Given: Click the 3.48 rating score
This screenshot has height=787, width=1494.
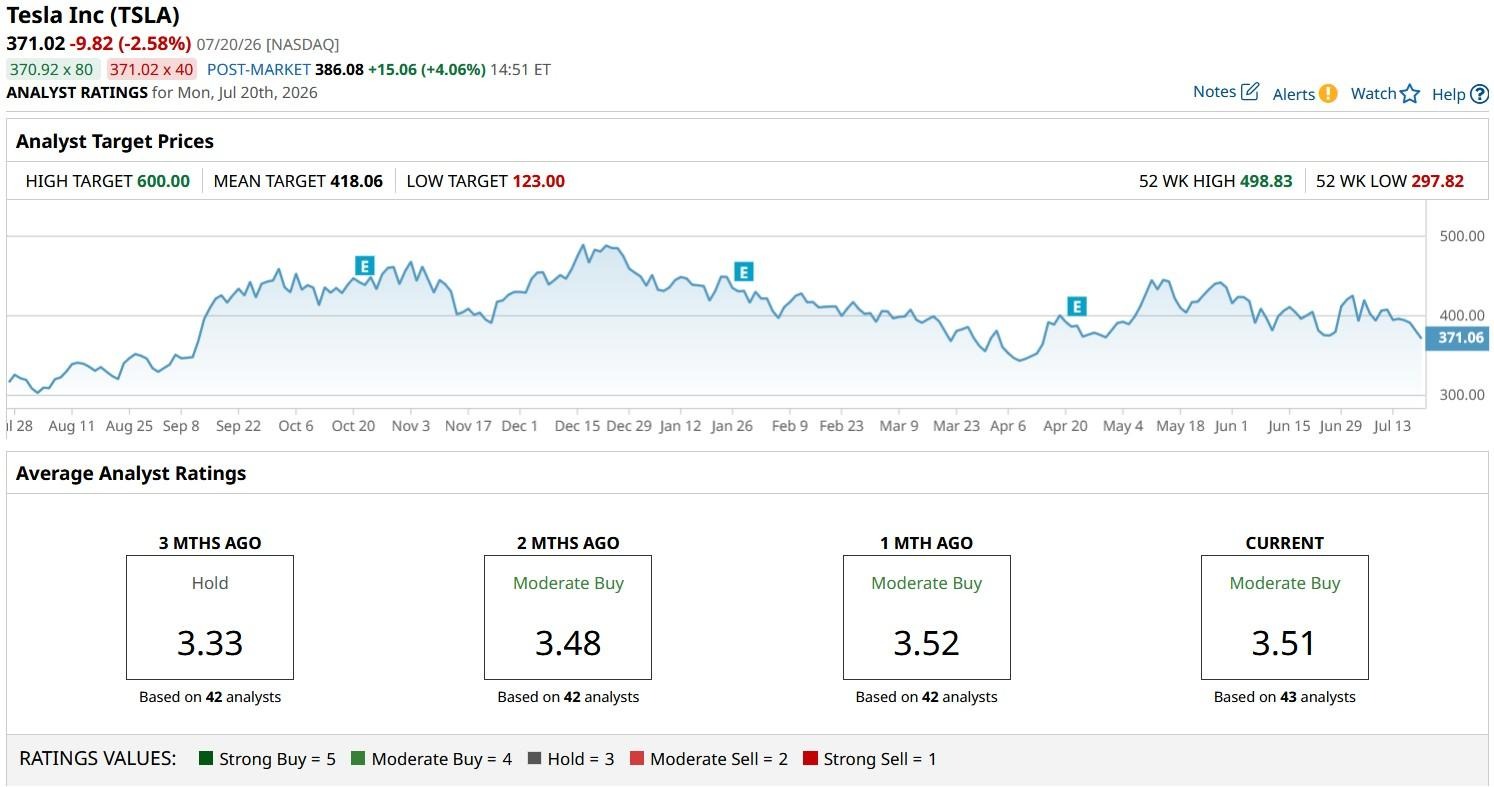Looking at the screenshot, I should click(568, 643).
